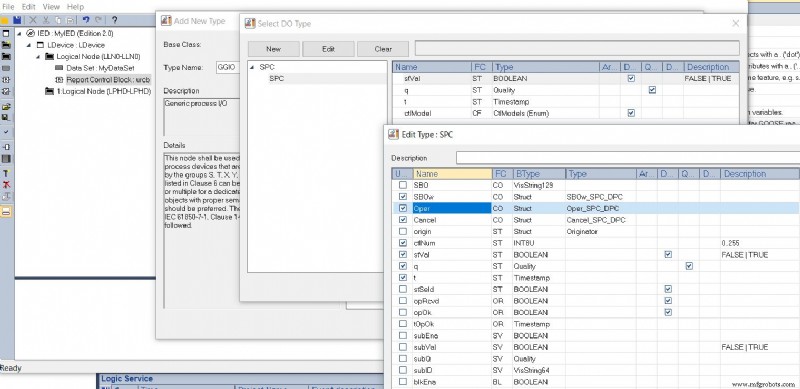Screen dimensions: 800x389
Task: Click the Type Name field showing GGIO
Action: point(228,67)
